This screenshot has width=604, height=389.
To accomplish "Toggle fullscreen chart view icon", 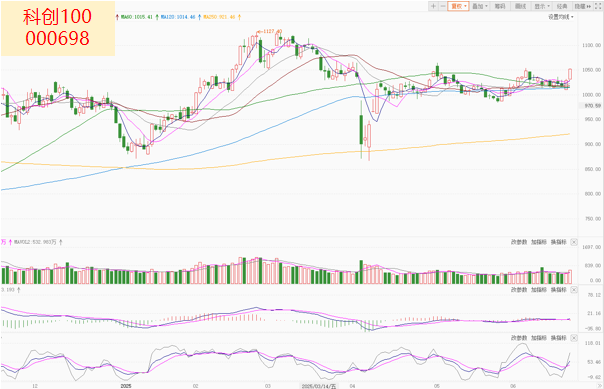I will click(x=598, y=6).
